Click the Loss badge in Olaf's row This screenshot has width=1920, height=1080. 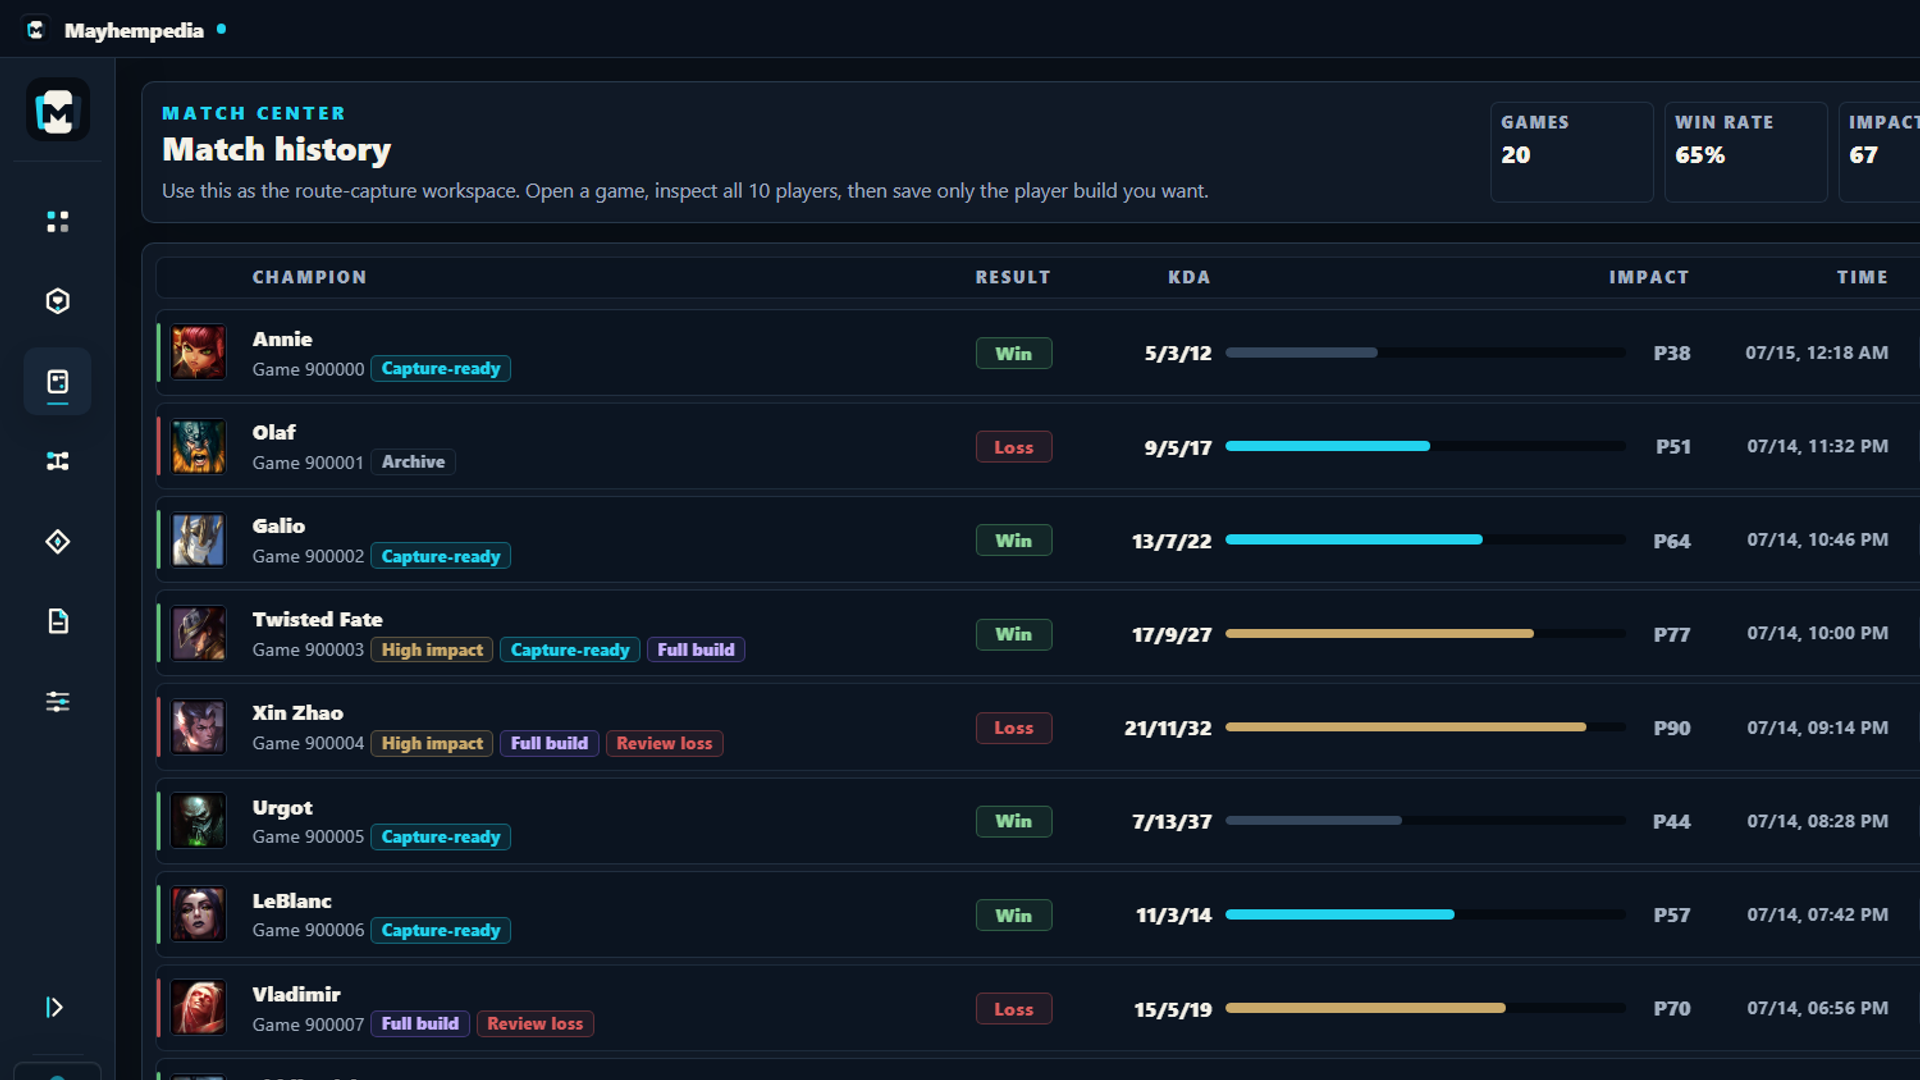tap(1013, 447)
